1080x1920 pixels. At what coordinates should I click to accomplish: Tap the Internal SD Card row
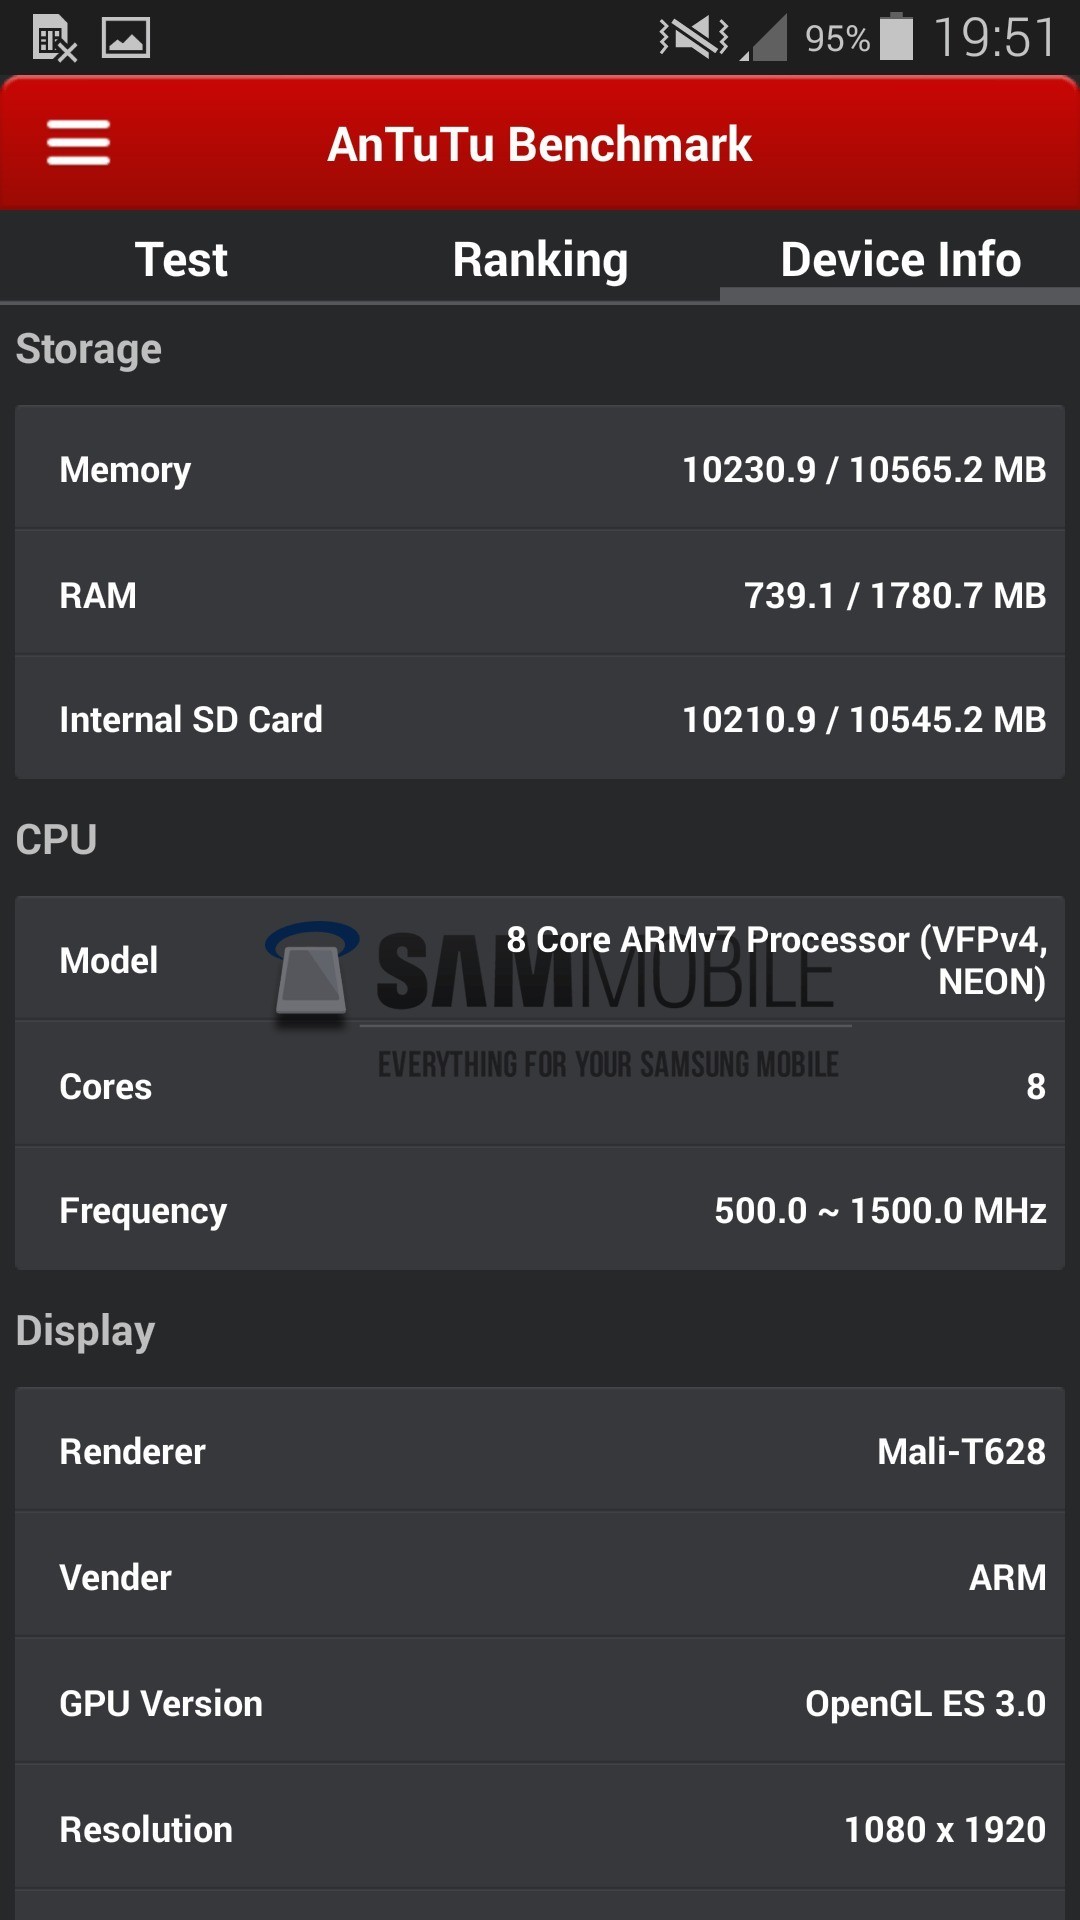(x=540, y=718)
